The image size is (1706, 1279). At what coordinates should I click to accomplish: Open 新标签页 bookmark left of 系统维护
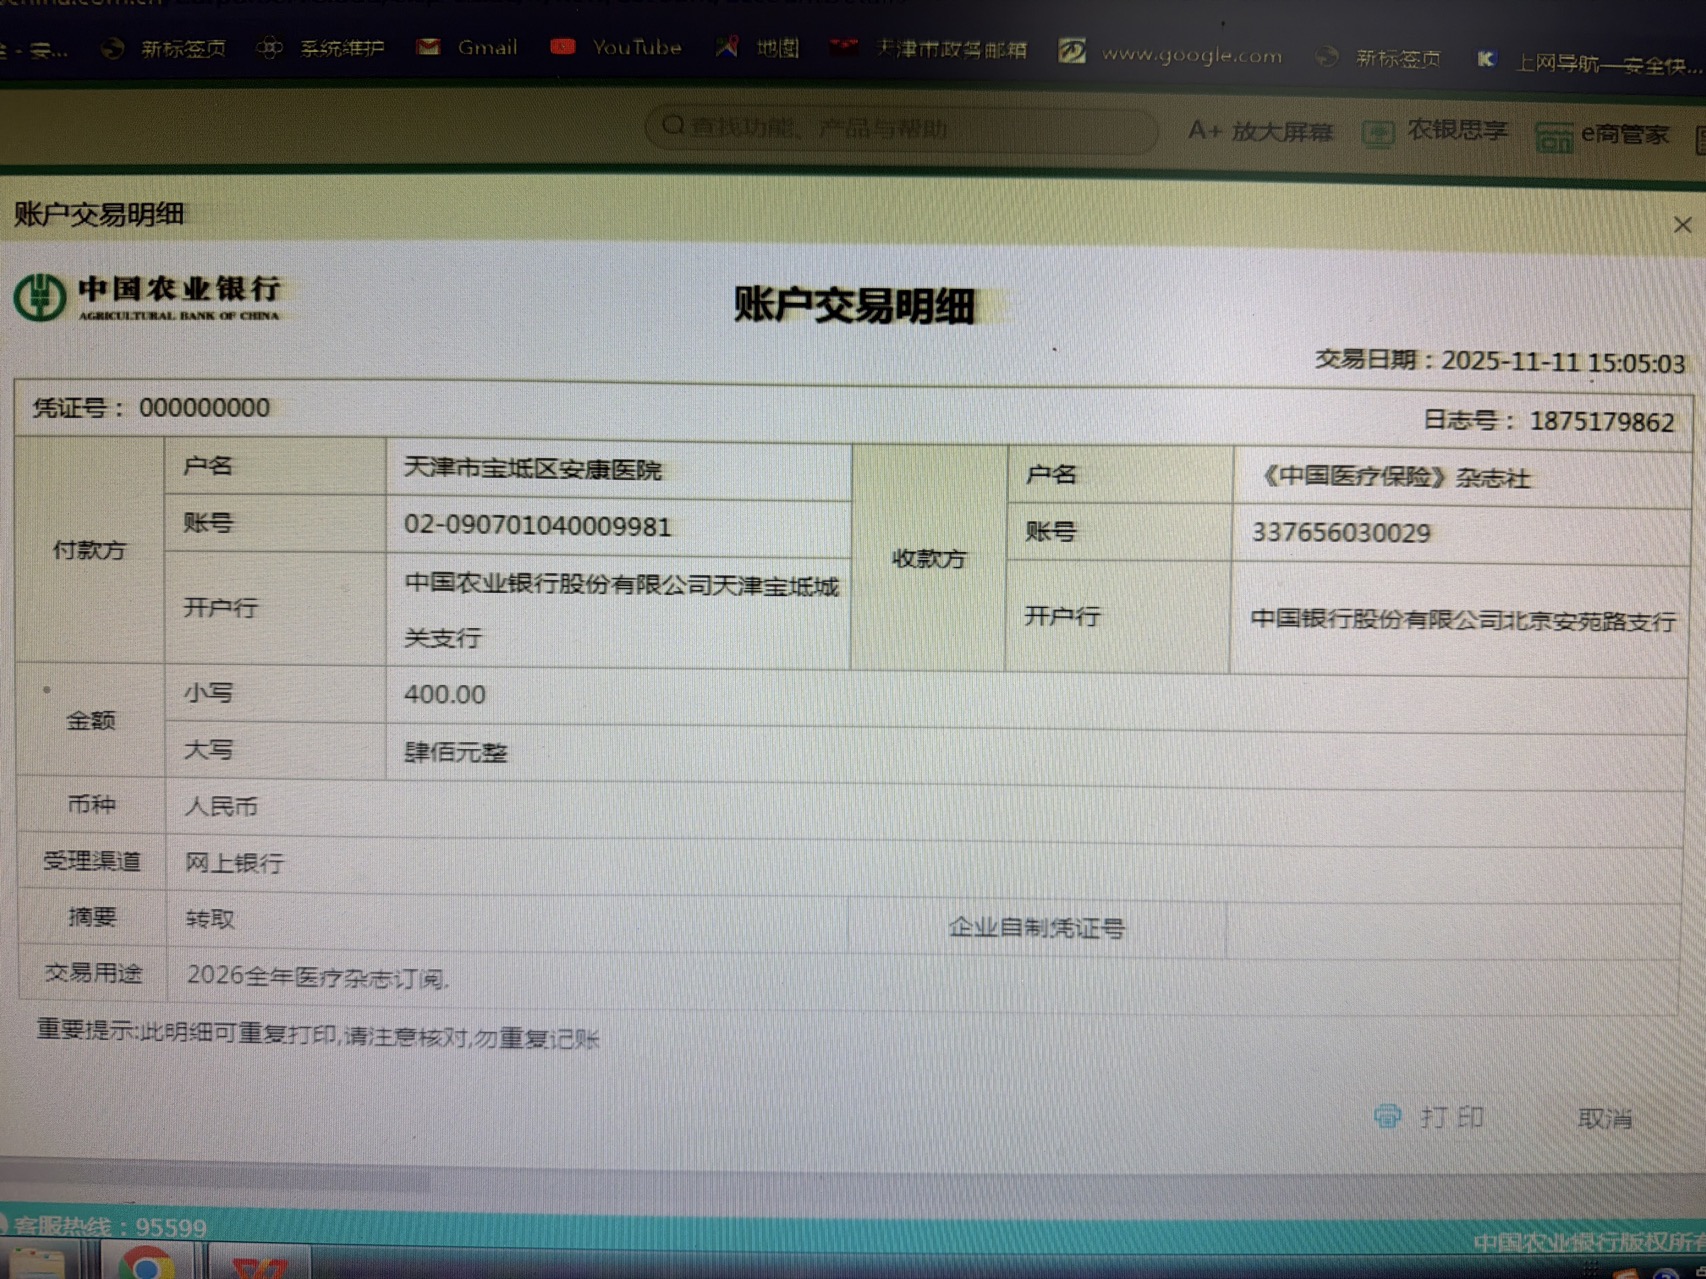tap(165, 48)
